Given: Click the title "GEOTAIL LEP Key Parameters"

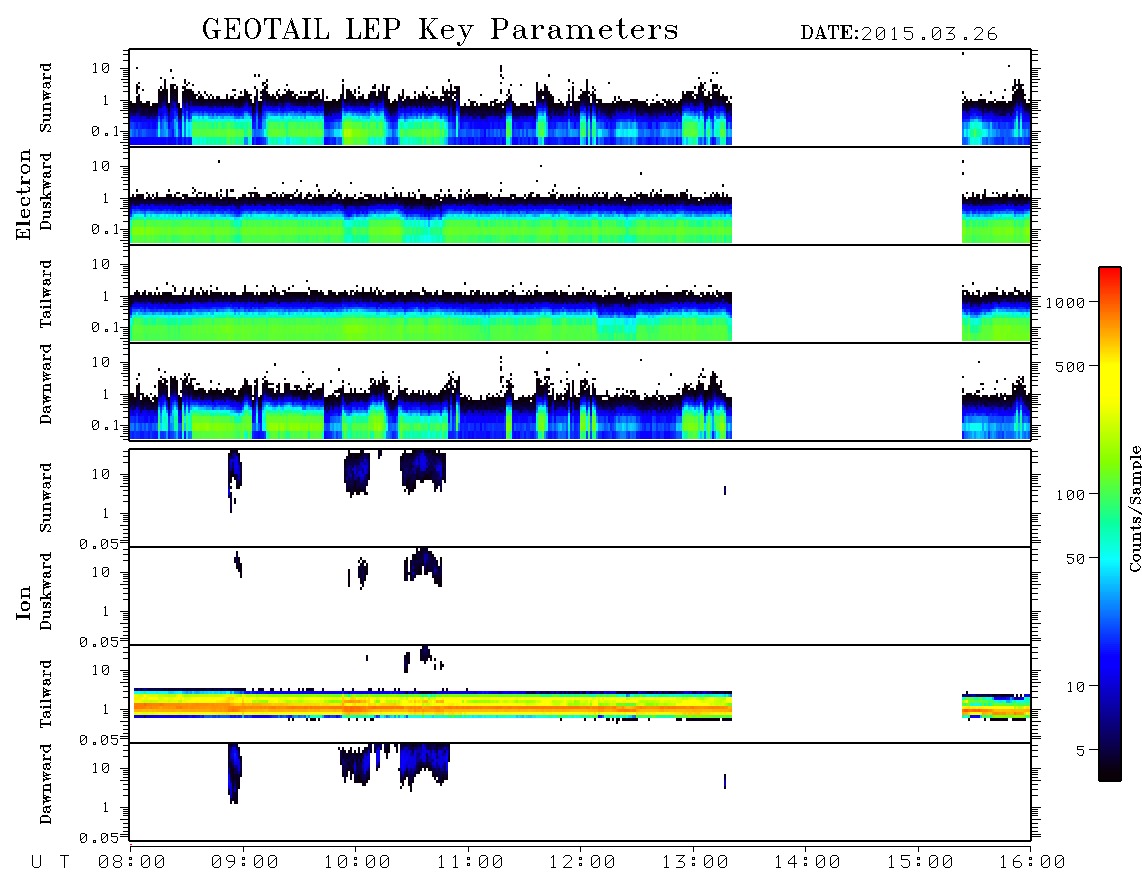Looking at the screenshot, I should (x=440, y=30).
